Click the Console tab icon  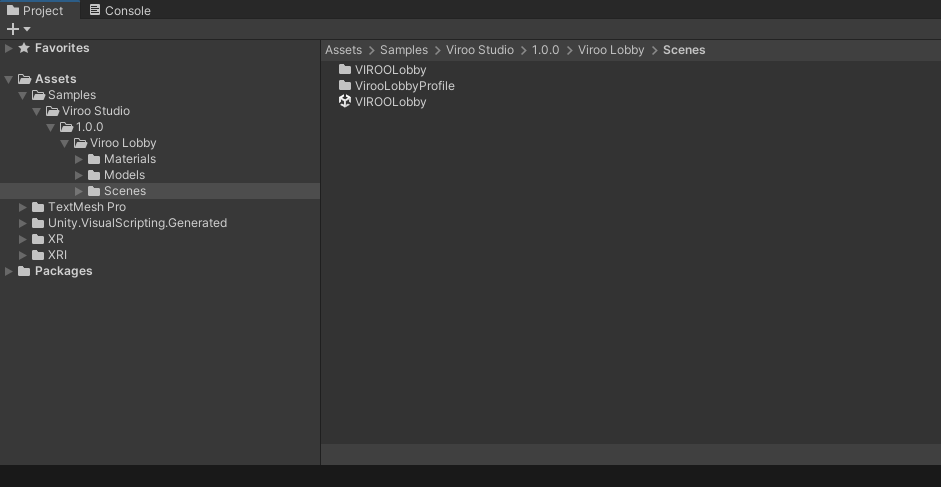click(94, 10)
